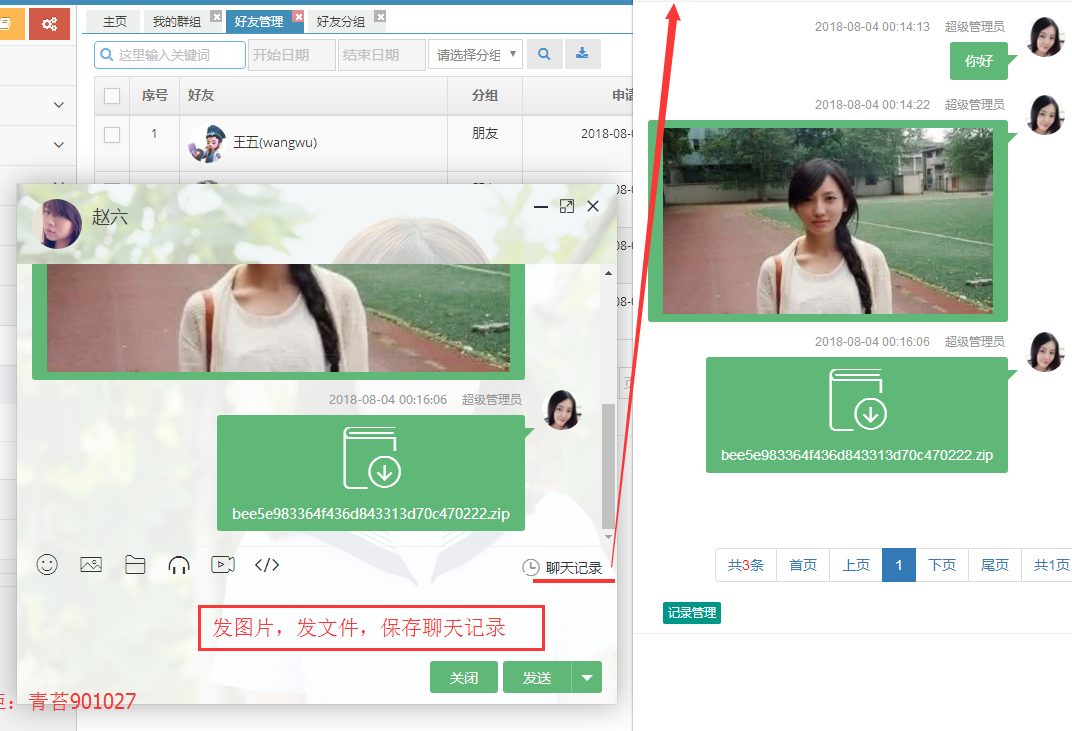Click sender avatar beside 00:14:22 message
The image size is (1072, 731).
click(1045, 115)
